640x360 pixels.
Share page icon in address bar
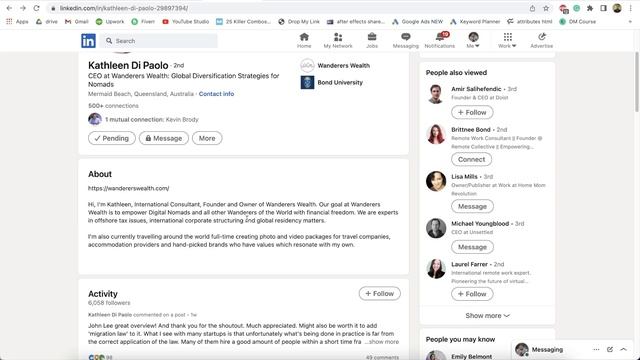pos(532,8)
